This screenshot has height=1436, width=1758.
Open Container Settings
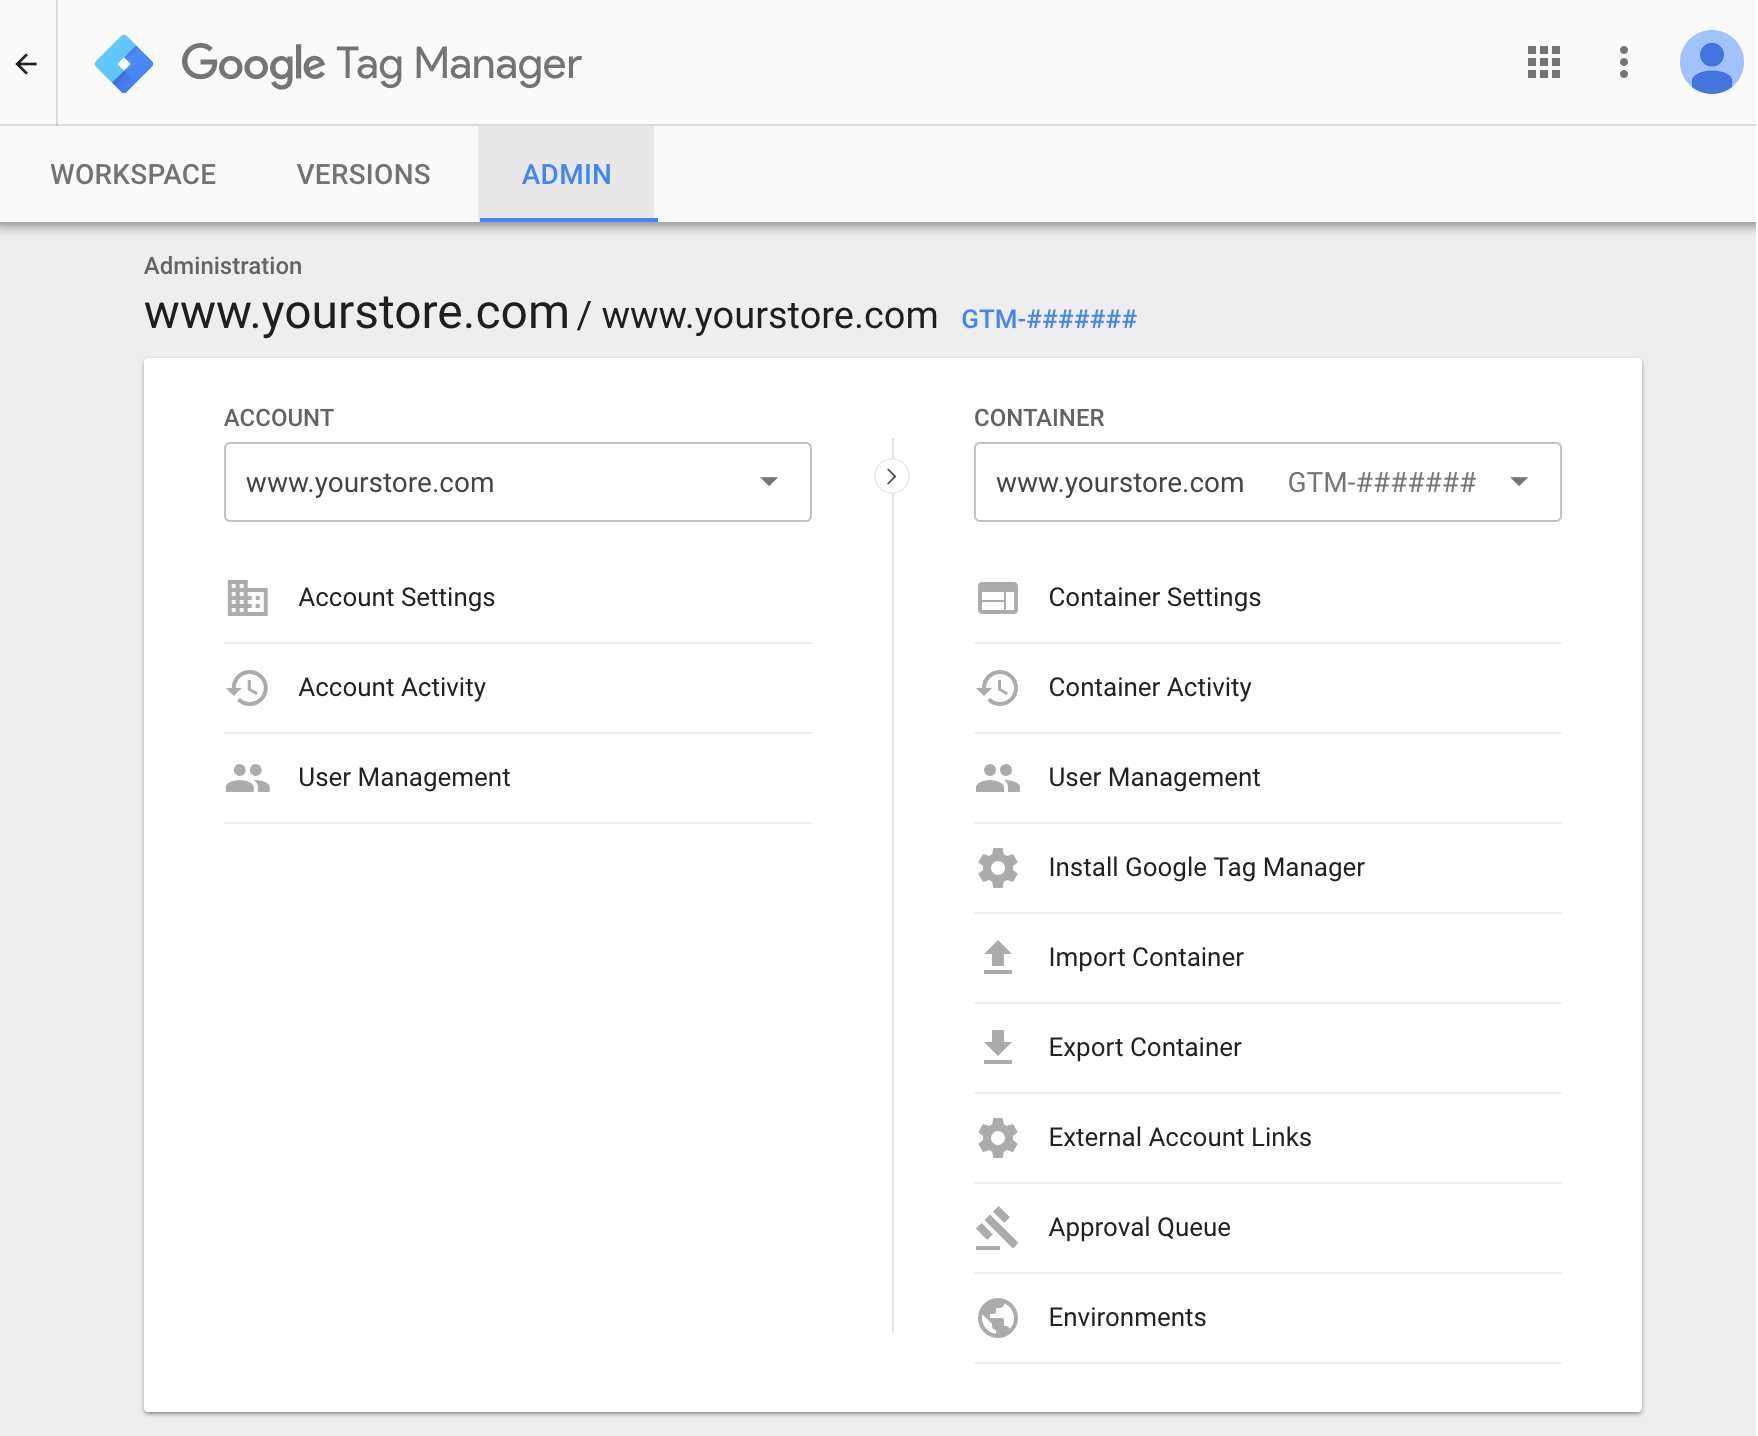pyautogui.click(x=1267, y=598)
